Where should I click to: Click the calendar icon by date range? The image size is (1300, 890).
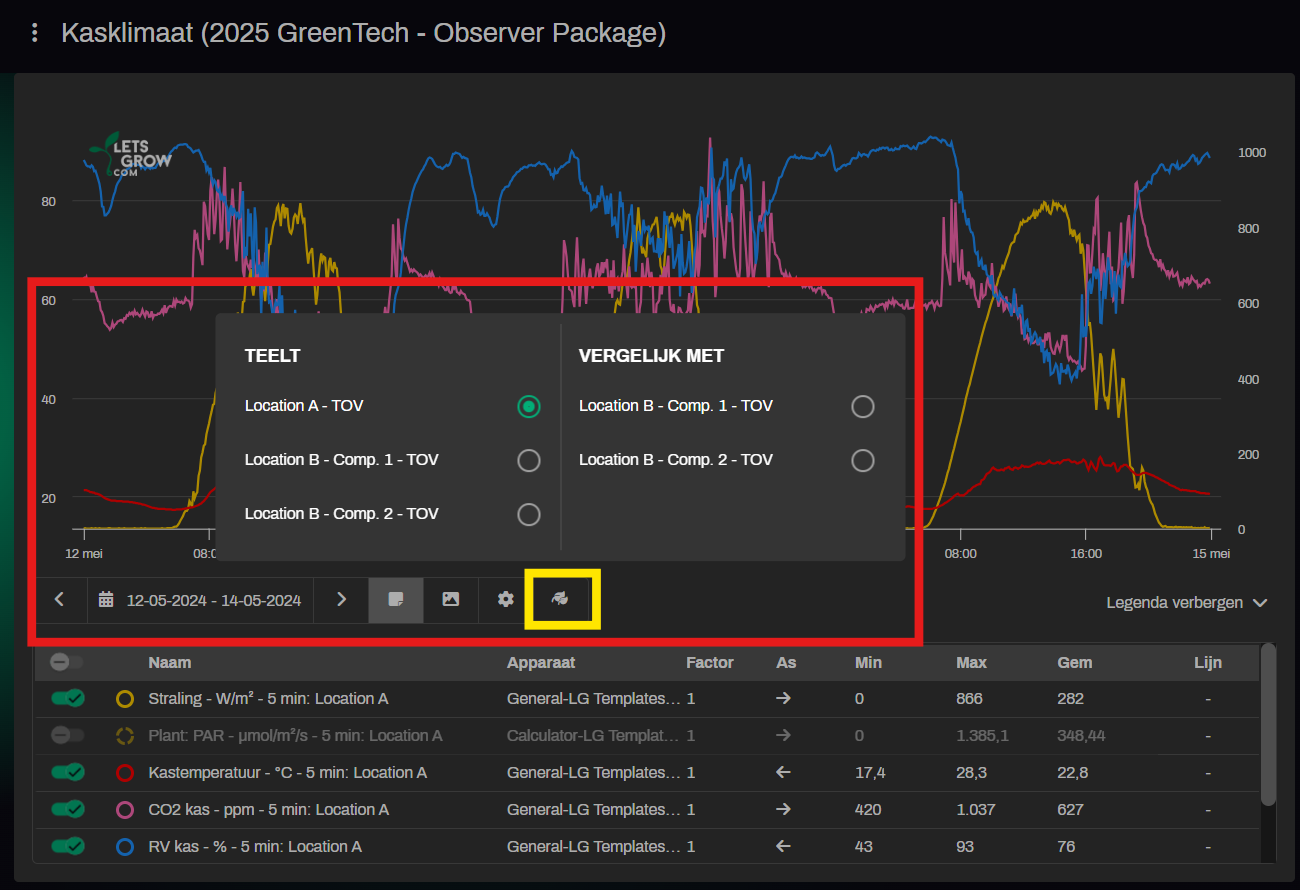point(106,600)
